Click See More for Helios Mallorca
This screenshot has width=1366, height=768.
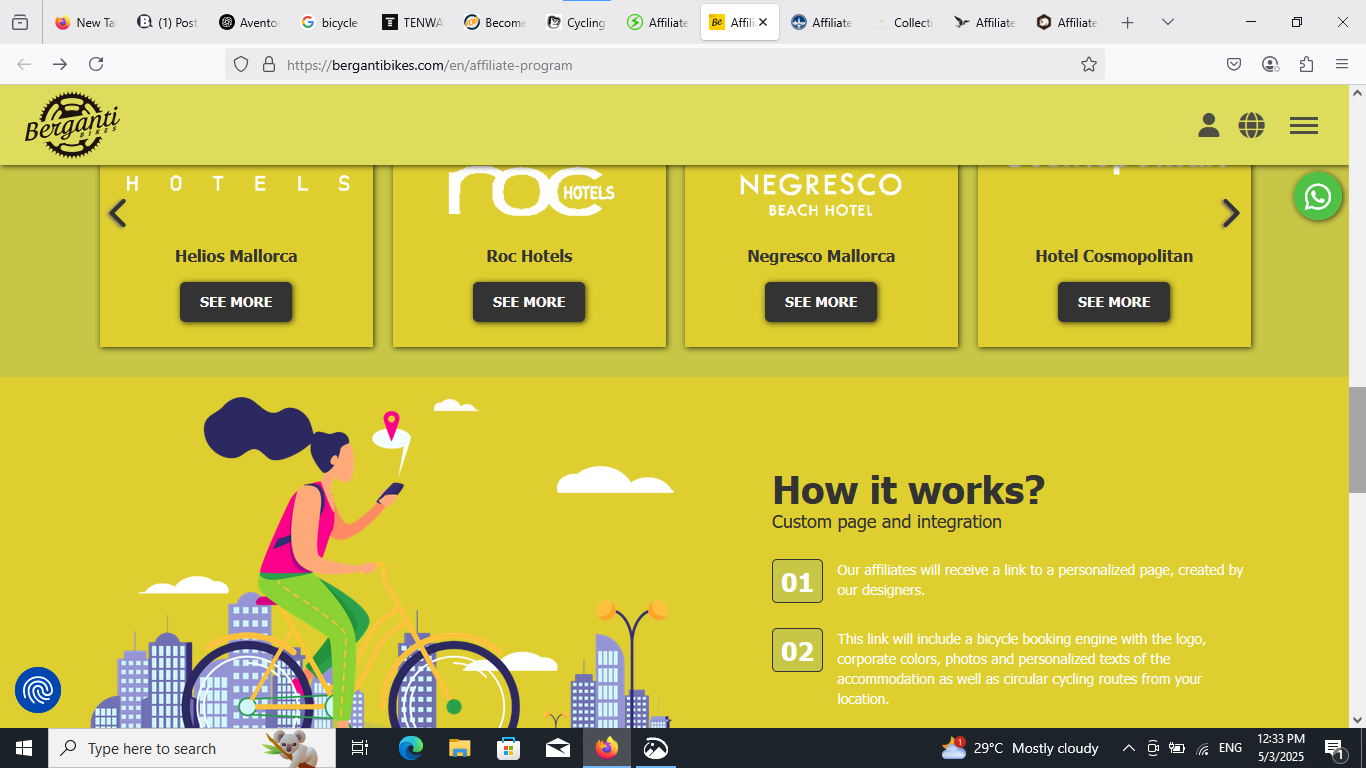click(x=236, y=302)
